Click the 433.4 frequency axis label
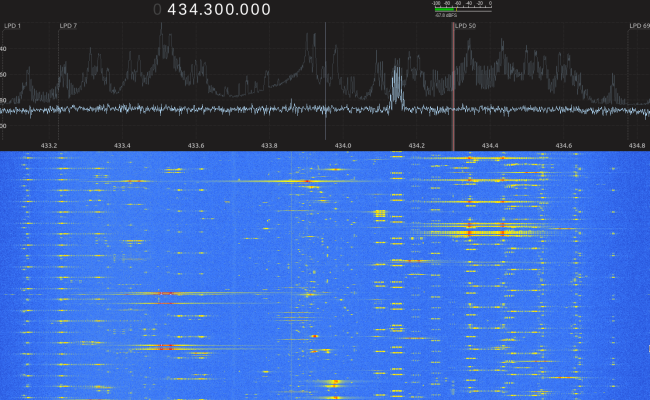650x400 pixels. coord(122,145)
